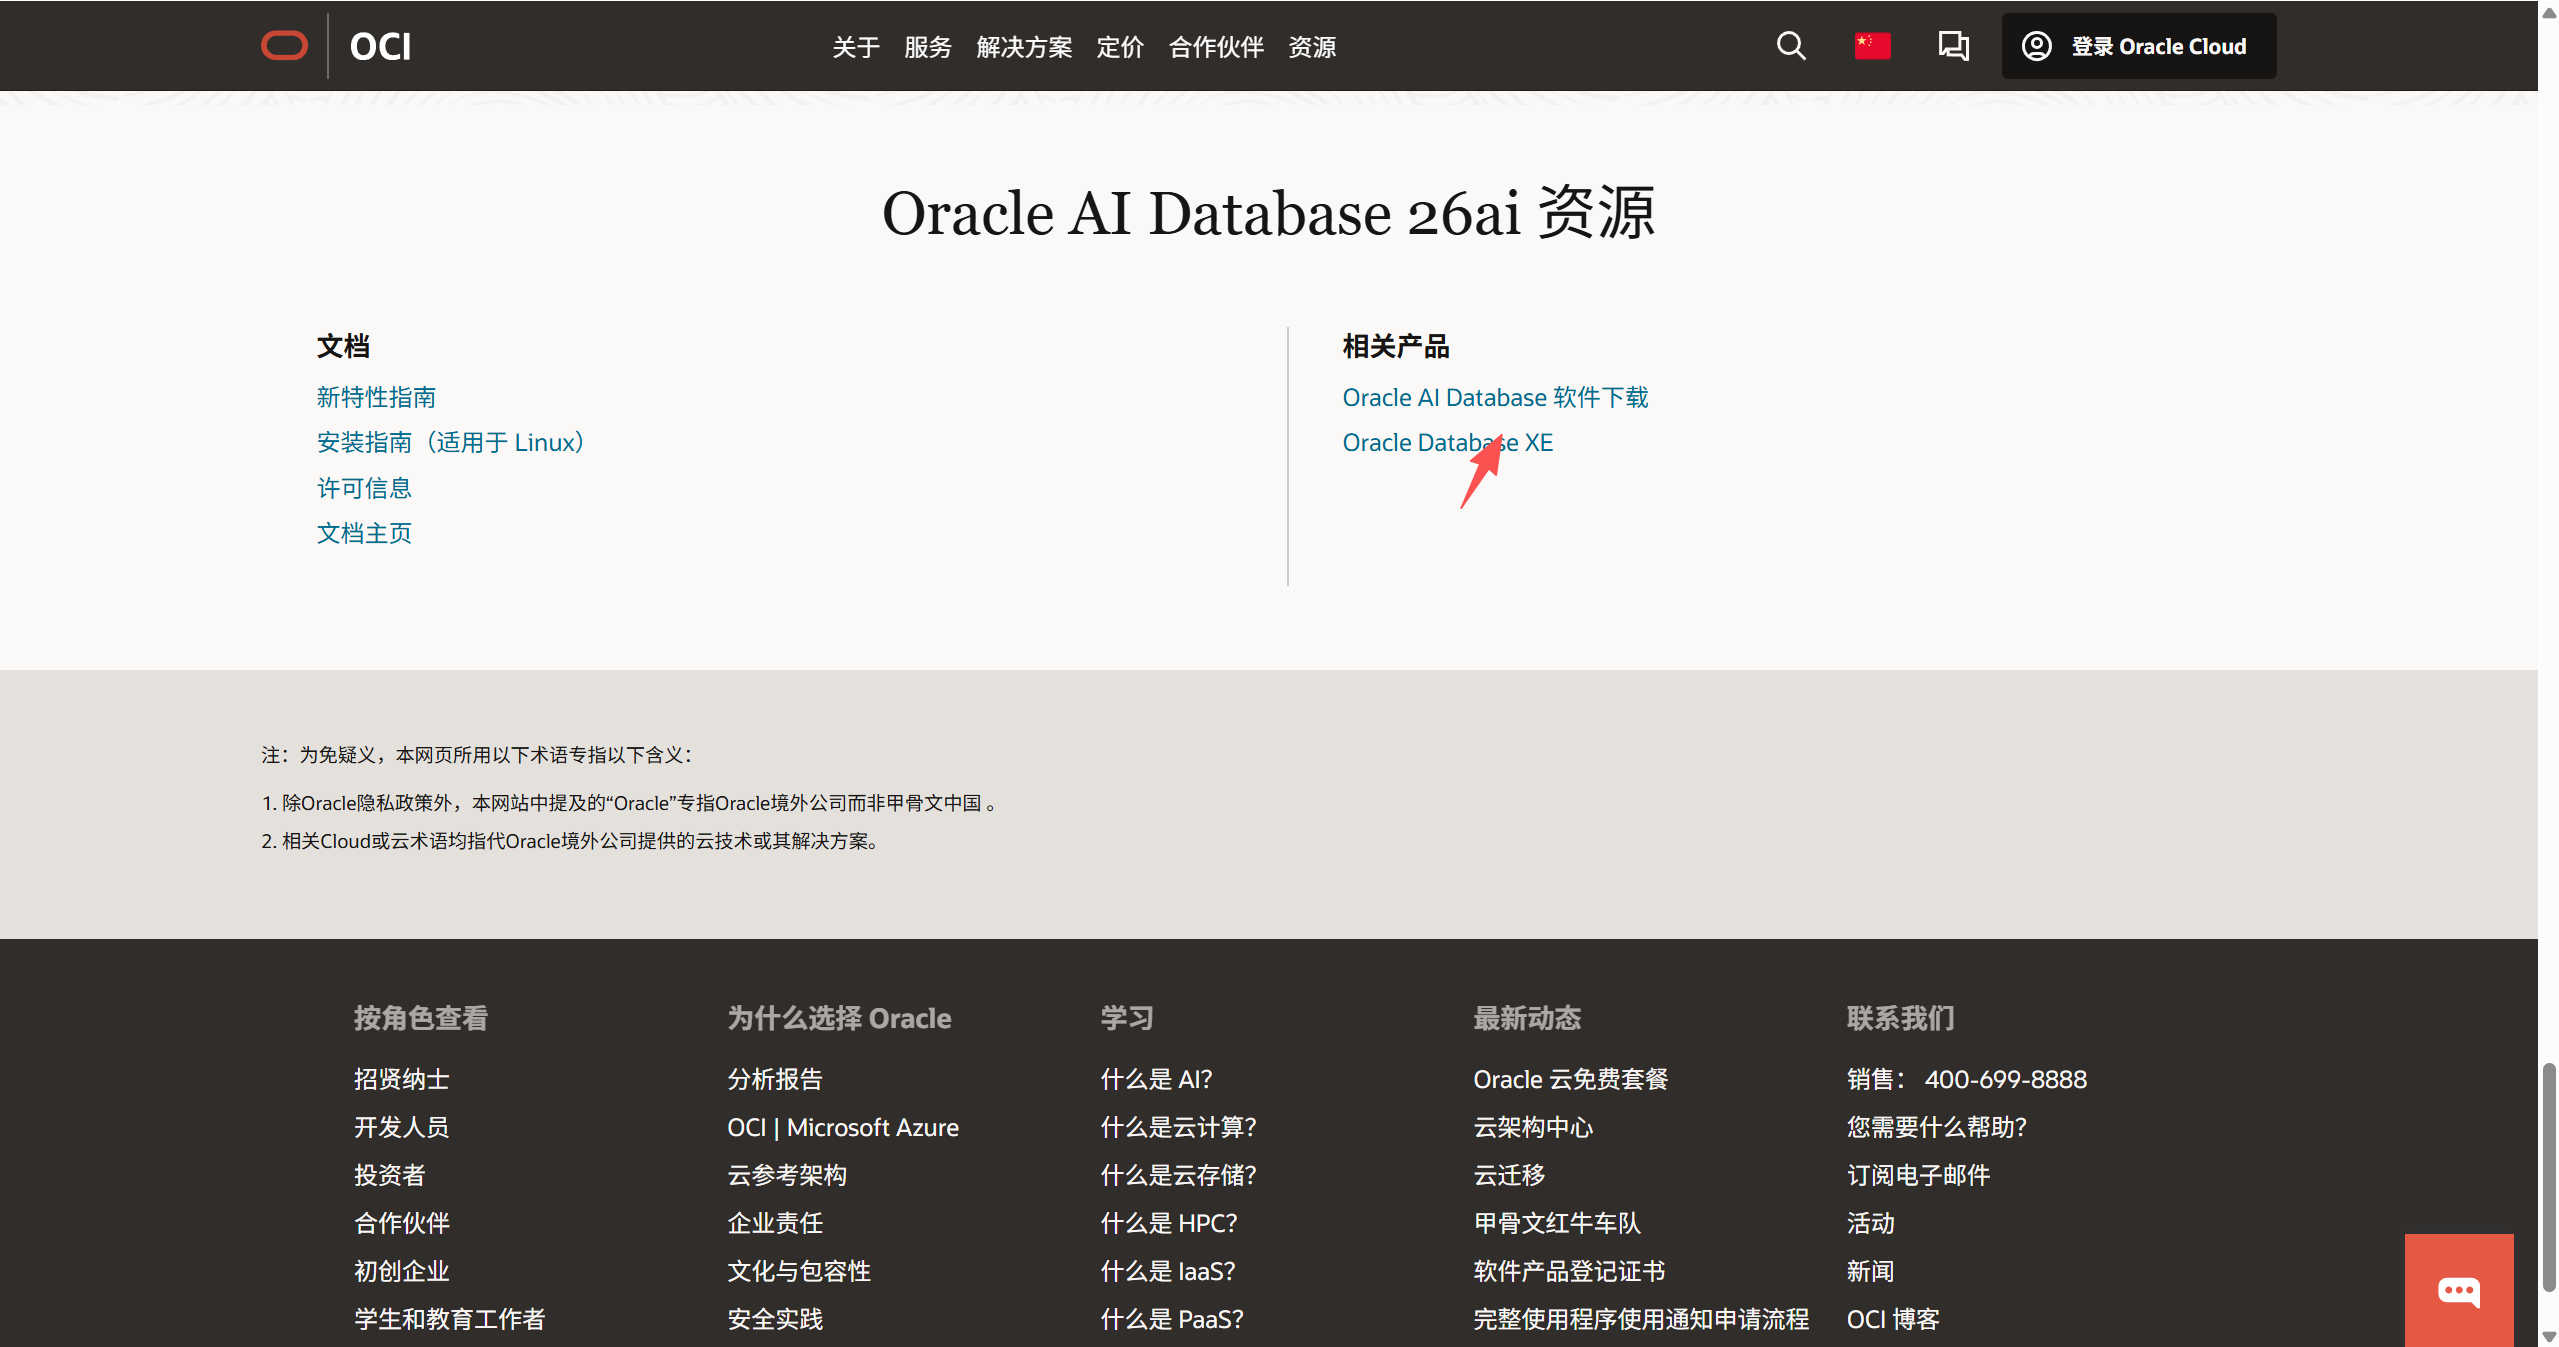Click the account profile icon beside 登录 Oracle Cloud

coord(2037,46)
